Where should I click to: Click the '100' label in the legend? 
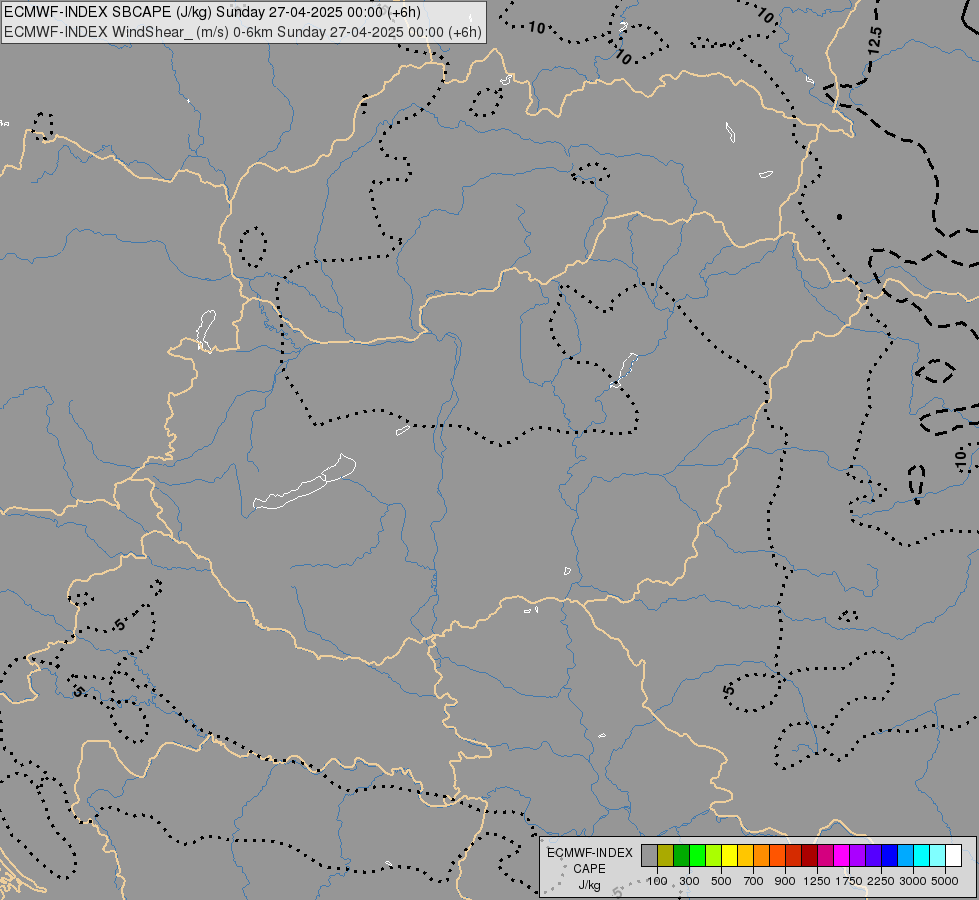pos(657,881)
